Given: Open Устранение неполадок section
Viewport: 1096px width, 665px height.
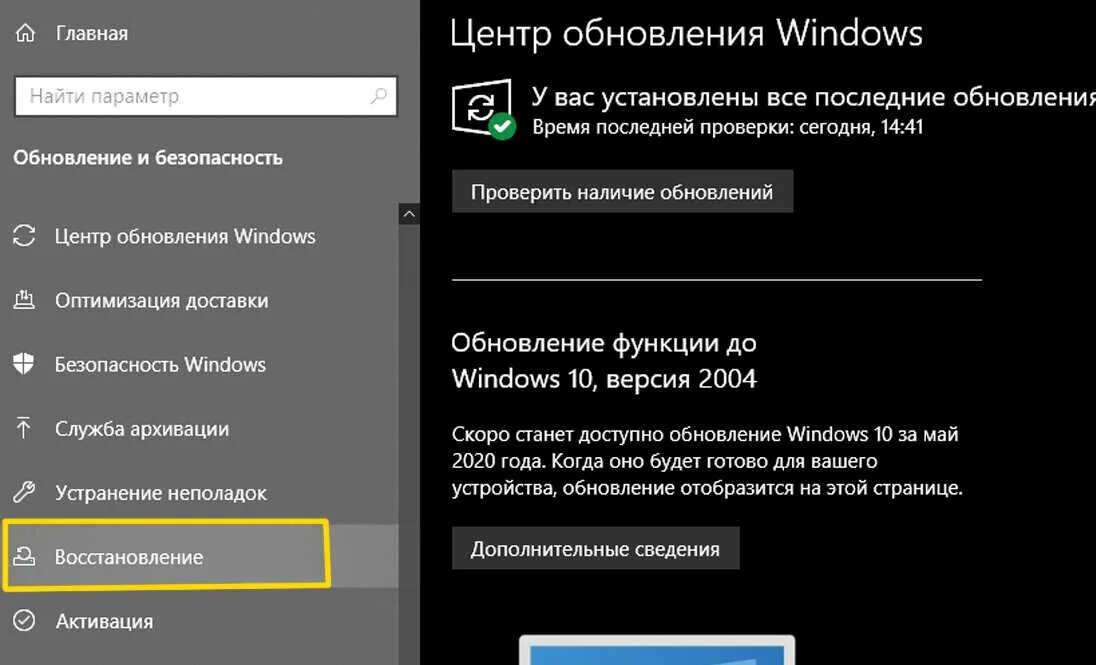Looking at the screenshot, I should coord(161,493).
